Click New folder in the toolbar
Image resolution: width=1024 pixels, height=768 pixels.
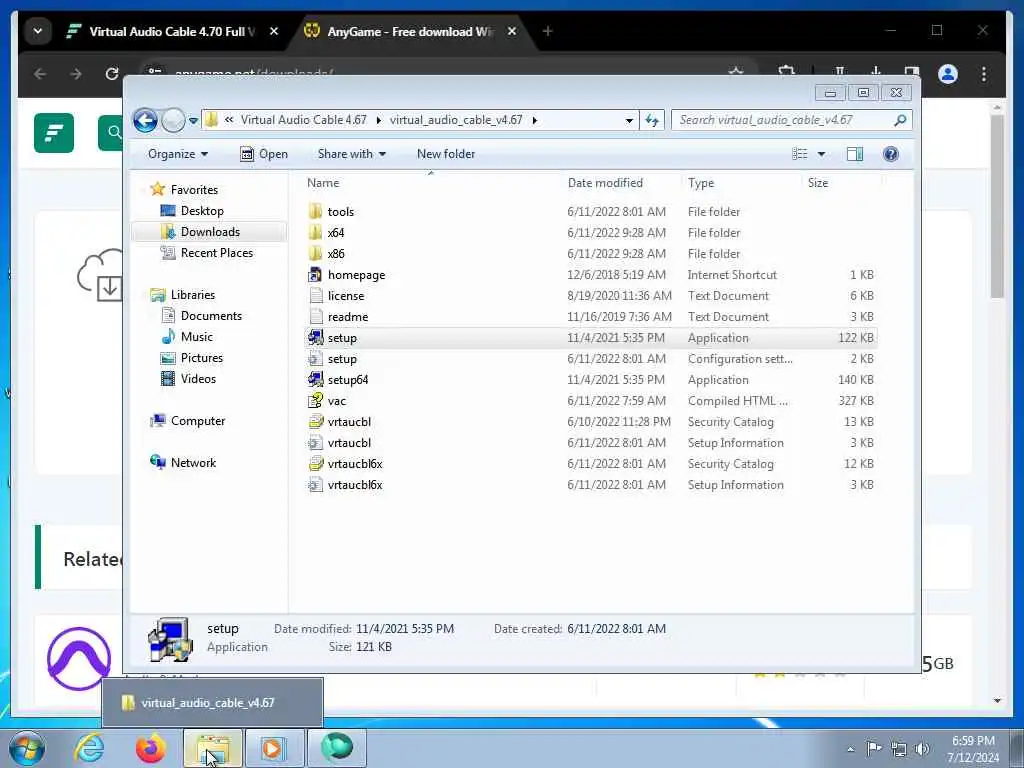pyautogui.click(x=446, y=154)
